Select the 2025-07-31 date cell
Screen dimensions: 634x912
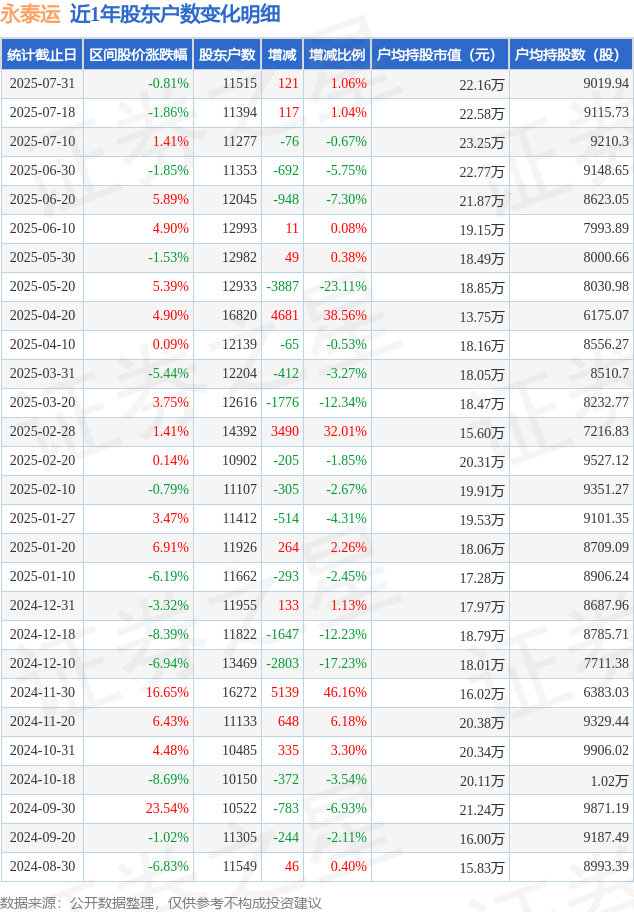42,84
